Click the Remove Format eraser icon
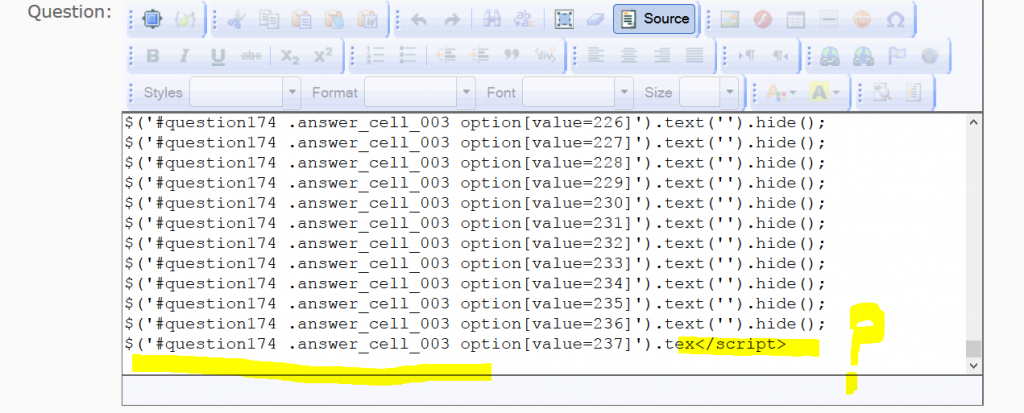 (x=594, y=19)
